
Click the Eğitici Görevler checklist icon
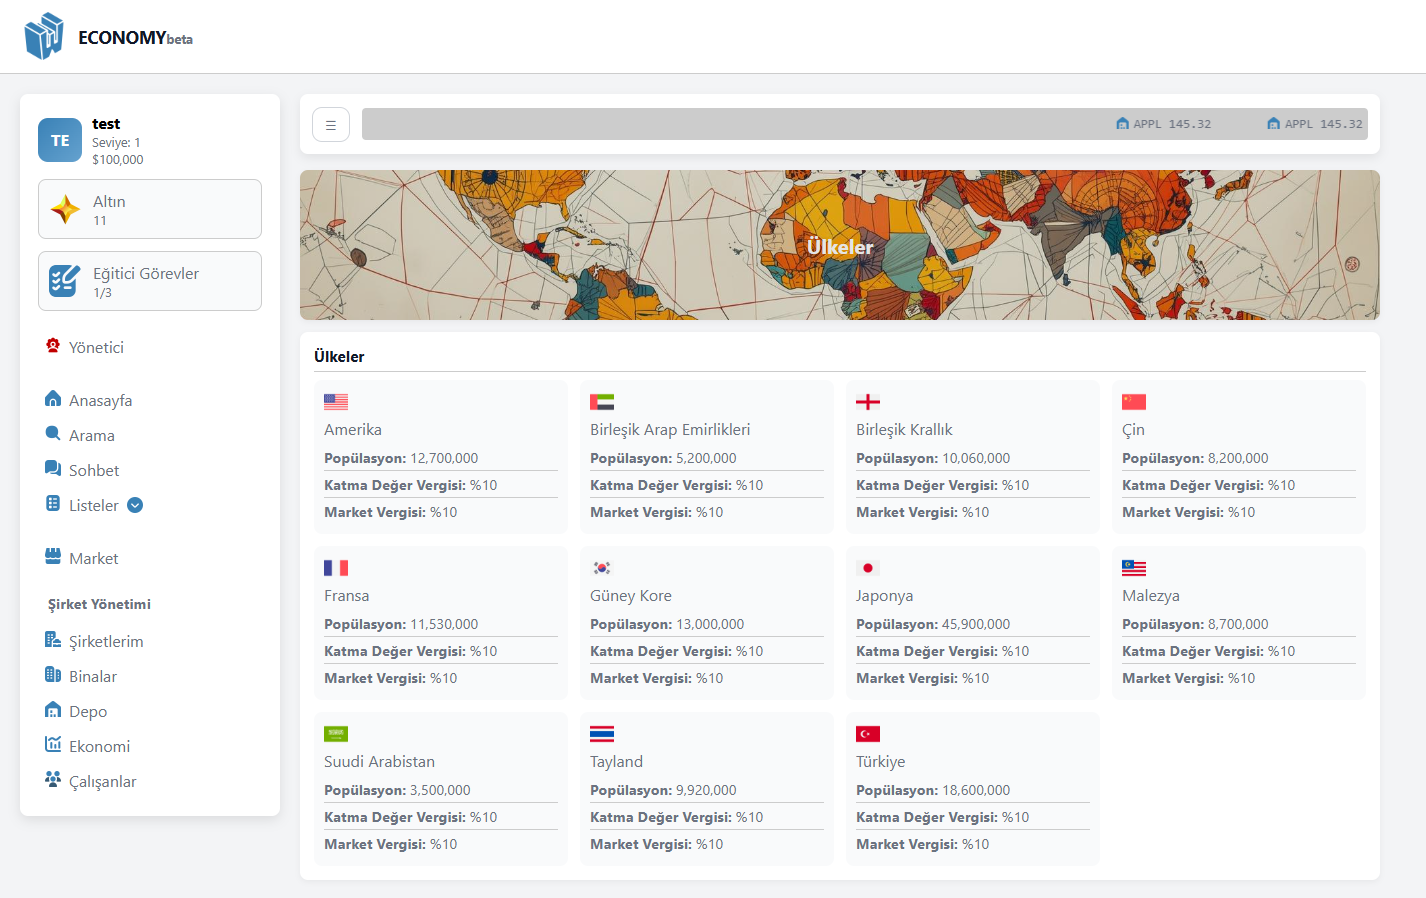coord(65,281)
